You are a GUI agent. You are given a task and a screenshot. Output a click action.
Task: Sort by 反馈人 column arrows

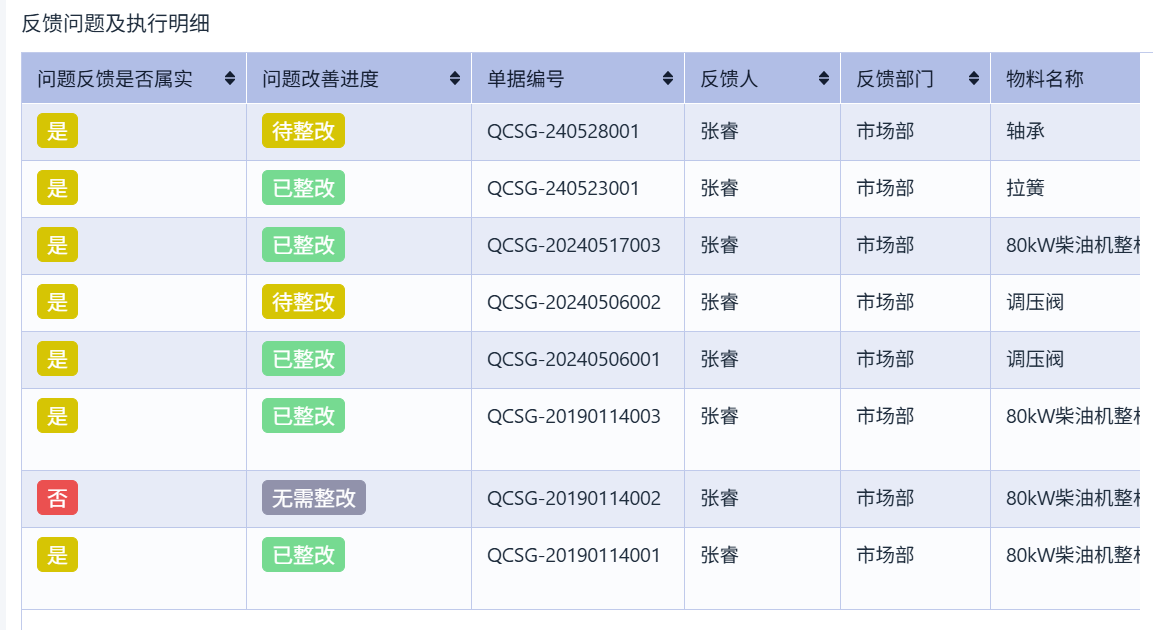click(x=824, y=79)
